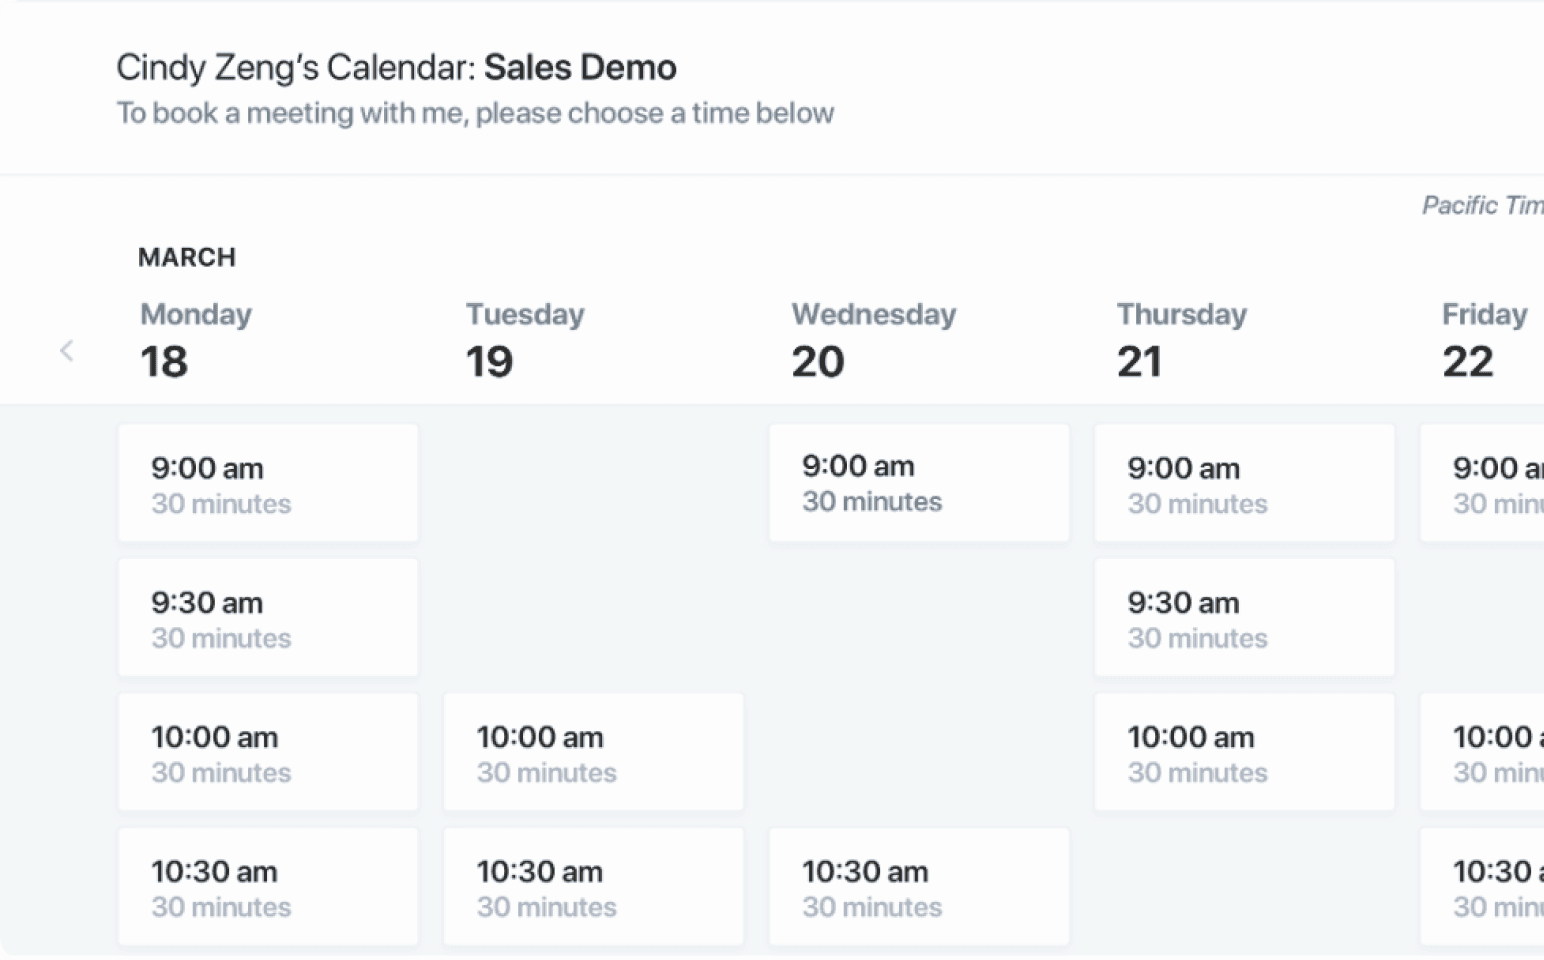Book the 10:30 am slot on Tuesday 19
The height and width of the screenshot is (960, 1544).
[x=593, y=886]
